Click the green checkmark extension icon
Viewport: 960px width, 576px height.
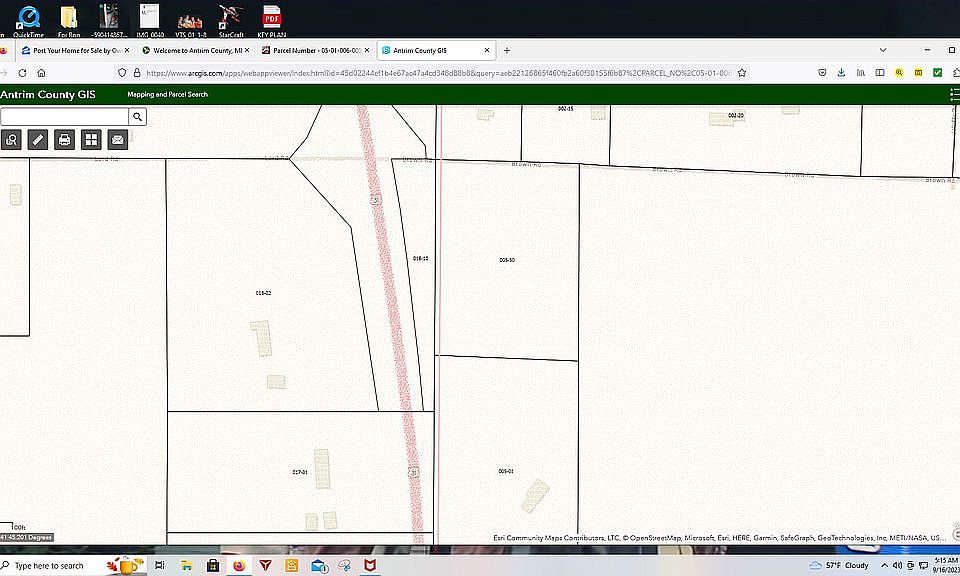click(x=937, y=73)
